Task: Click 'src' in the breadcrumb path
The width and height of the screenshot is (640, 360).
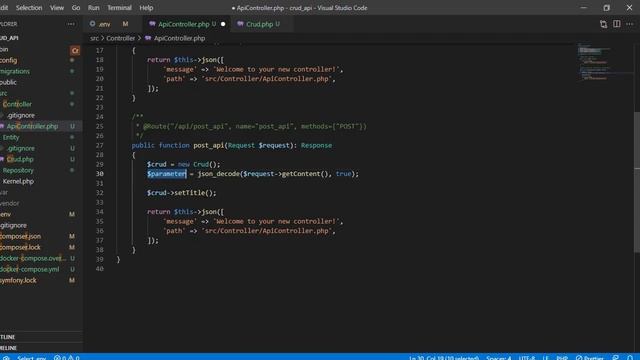Action: pos(94,38)
